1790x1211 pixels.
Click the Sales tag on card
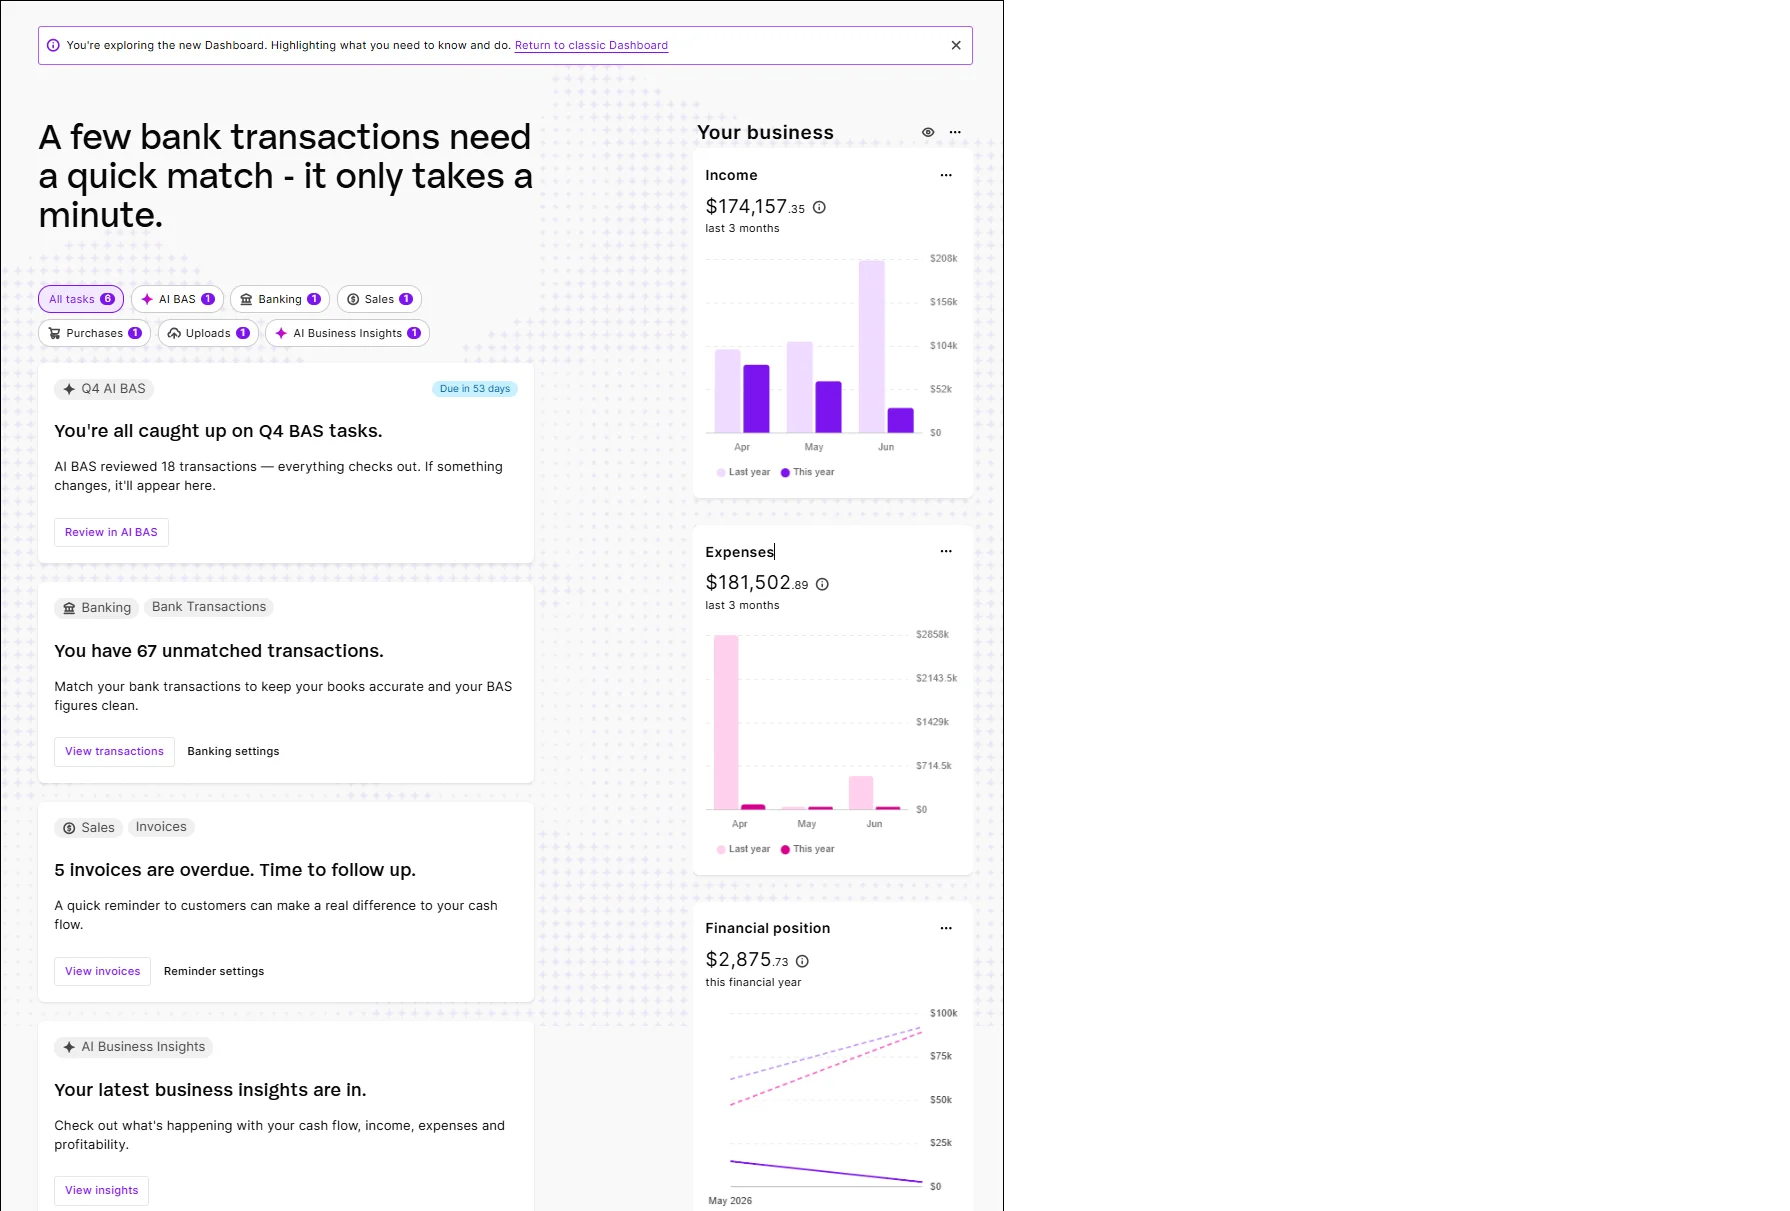pyautogui.click(x=88, y=828)
